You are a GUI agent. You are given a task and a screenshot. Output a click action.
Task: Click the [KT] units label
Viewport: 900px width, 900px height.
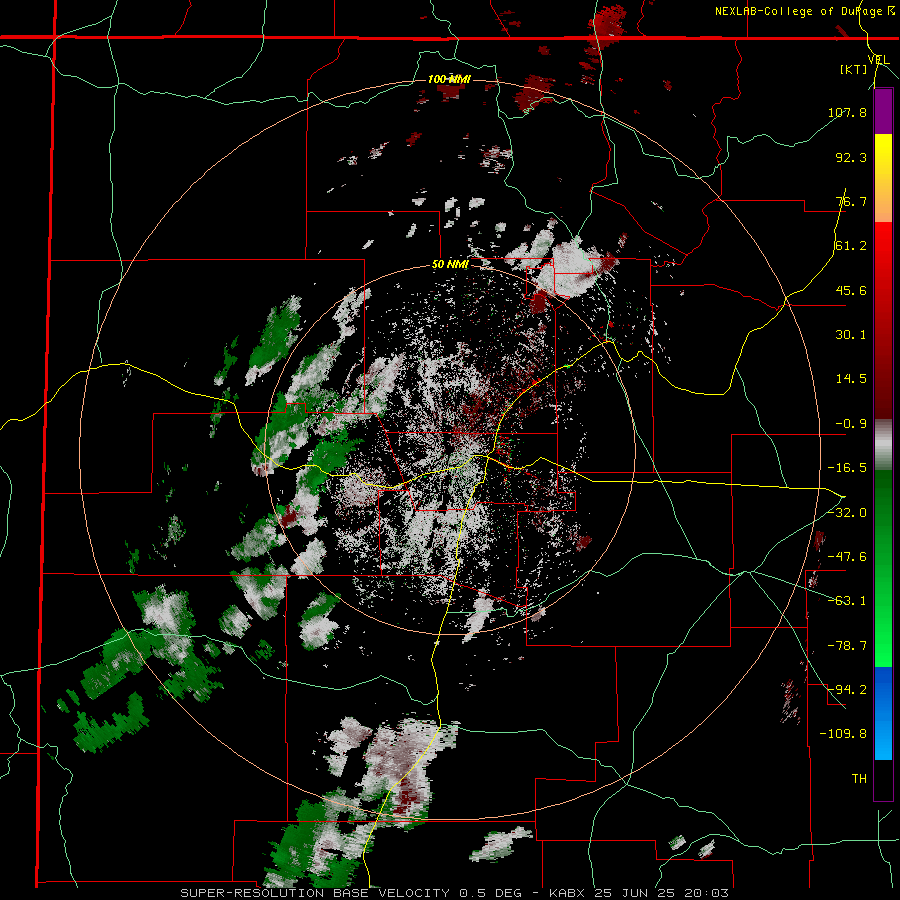tap(854, 69)
